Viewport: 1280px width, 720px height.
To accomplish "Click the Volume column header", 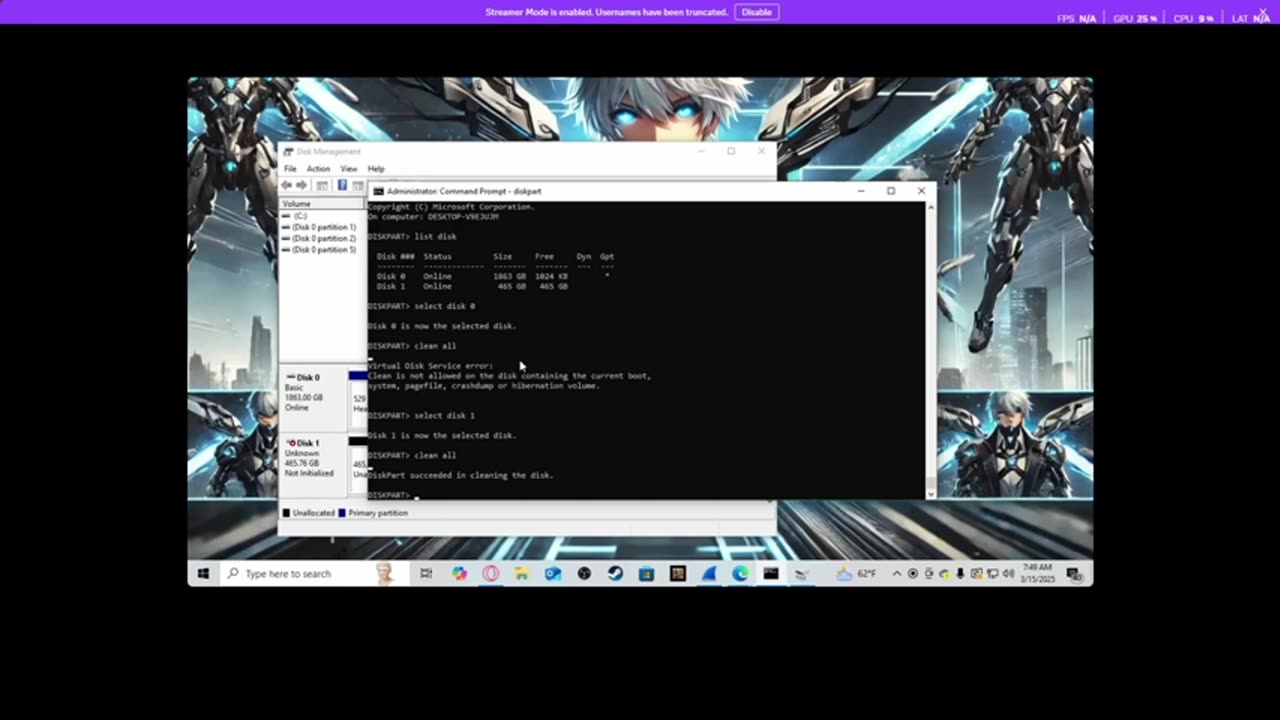I will point(323,204).
